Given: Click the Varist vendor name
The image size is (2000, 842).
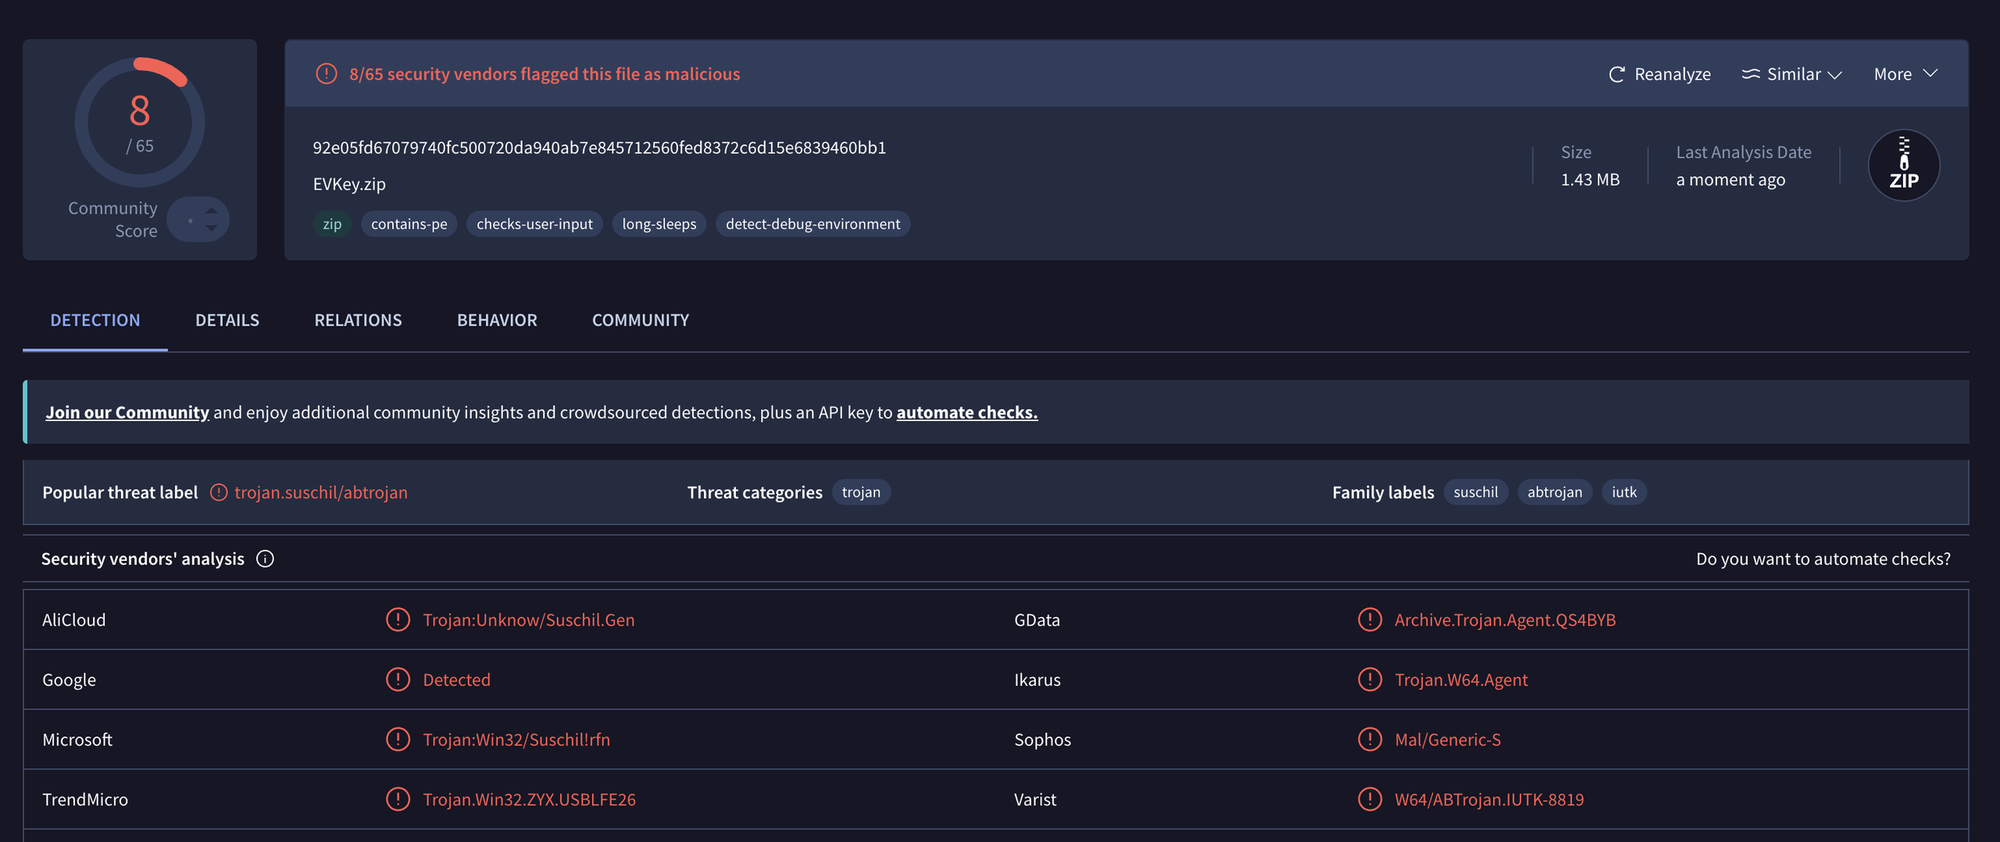Looking at the screenshot, I should click(1035, 800).
